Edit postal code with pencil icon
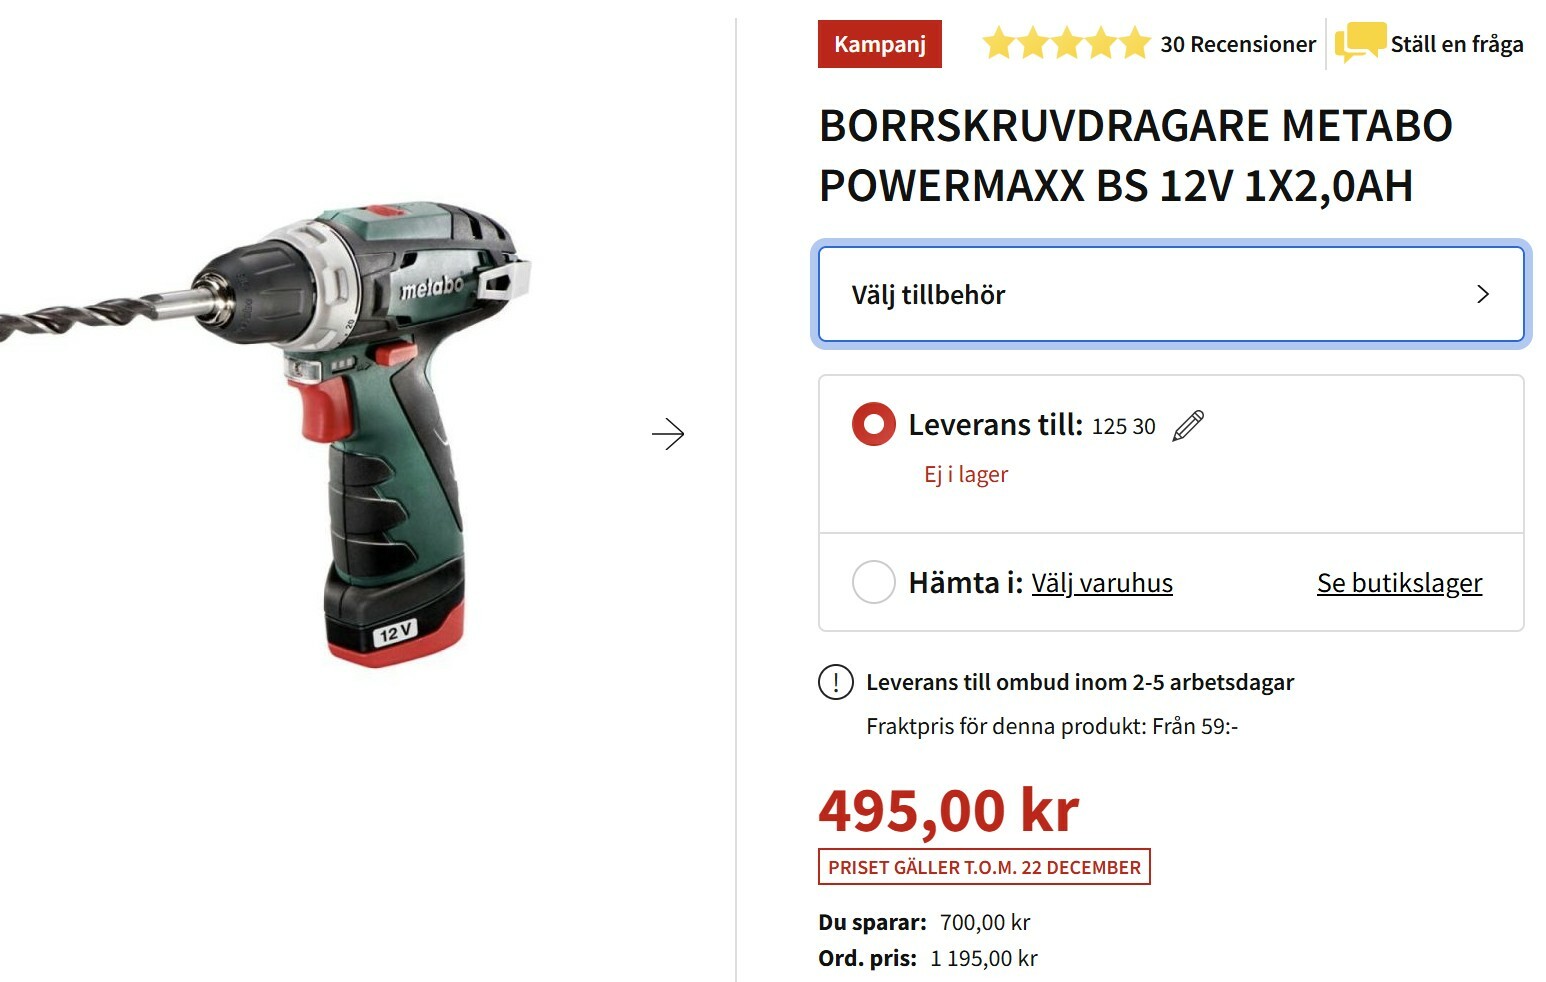Image resolution: width=1546 pixels, height=982 pixels. [1188, 426]
